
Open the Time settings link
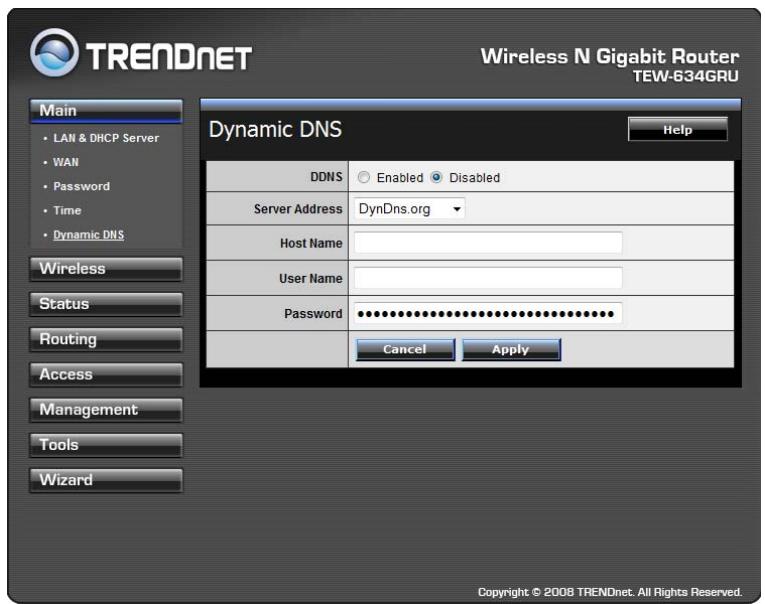[x=67, y=210]
